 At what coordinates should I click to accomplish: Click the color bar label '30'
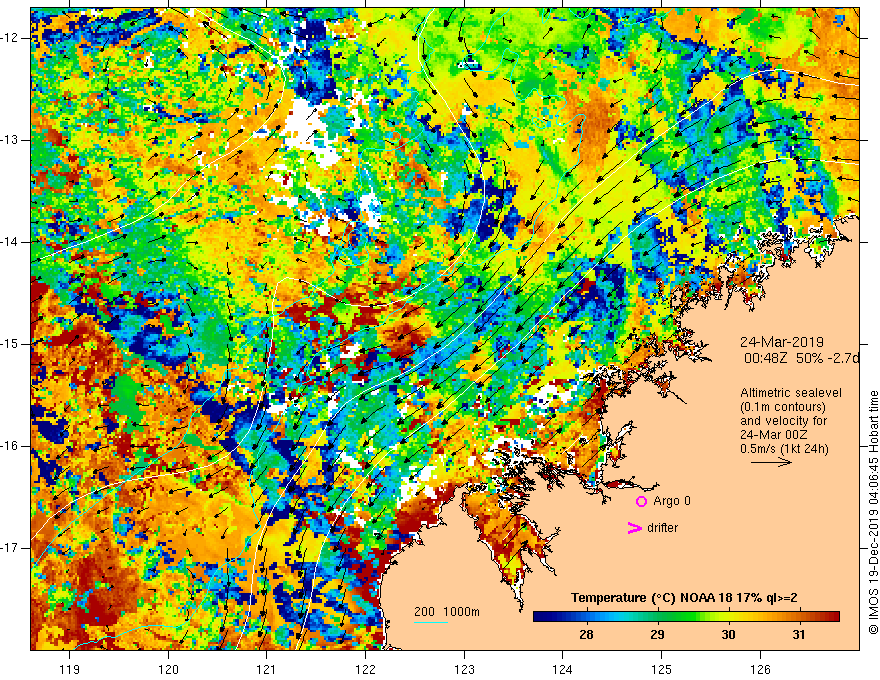click(x=728, y=635)
